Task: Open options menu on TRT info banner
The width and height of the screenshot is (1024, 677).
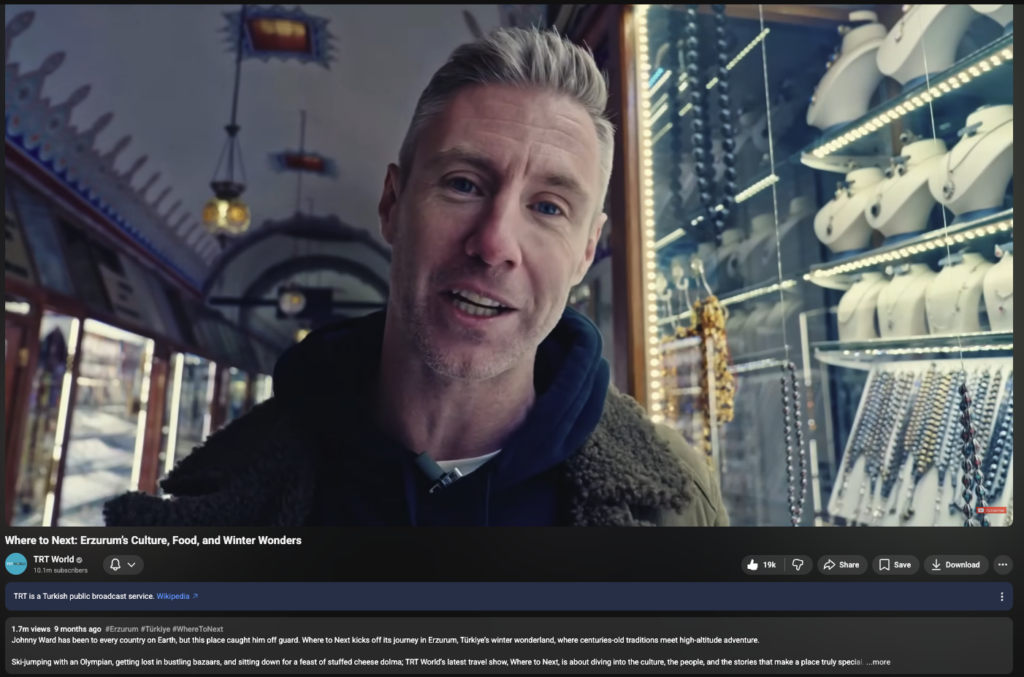Action: (1001, 597)
